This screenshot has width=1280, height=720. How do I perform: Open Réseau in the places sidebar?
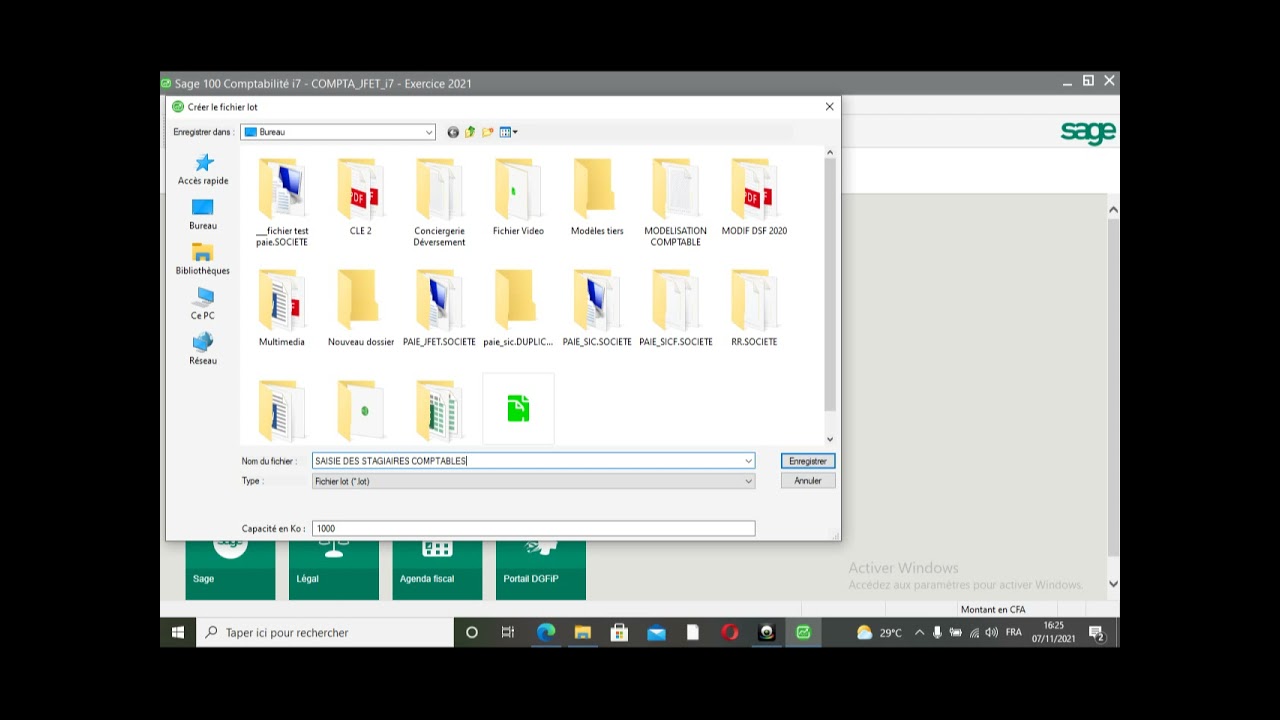pyautogui.click(x=203, y=349)
